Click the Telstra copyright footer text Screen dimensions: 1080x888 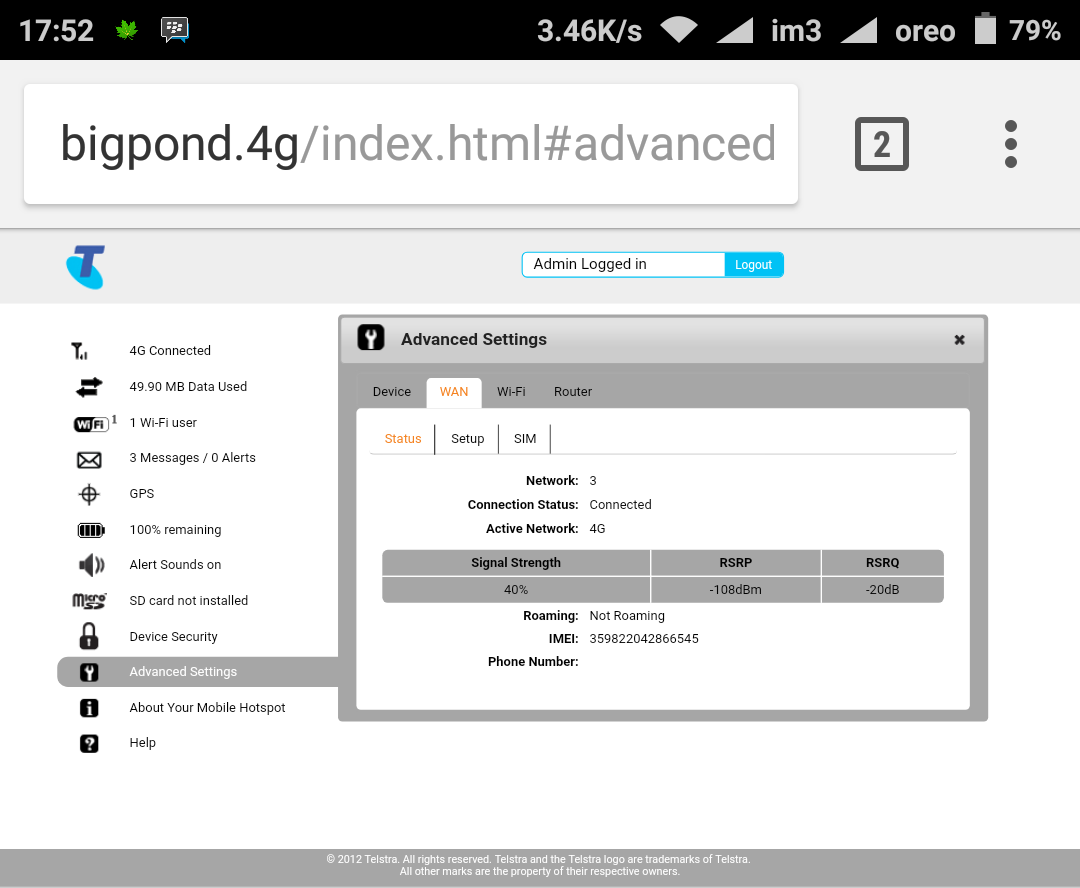tap(539, 865)
